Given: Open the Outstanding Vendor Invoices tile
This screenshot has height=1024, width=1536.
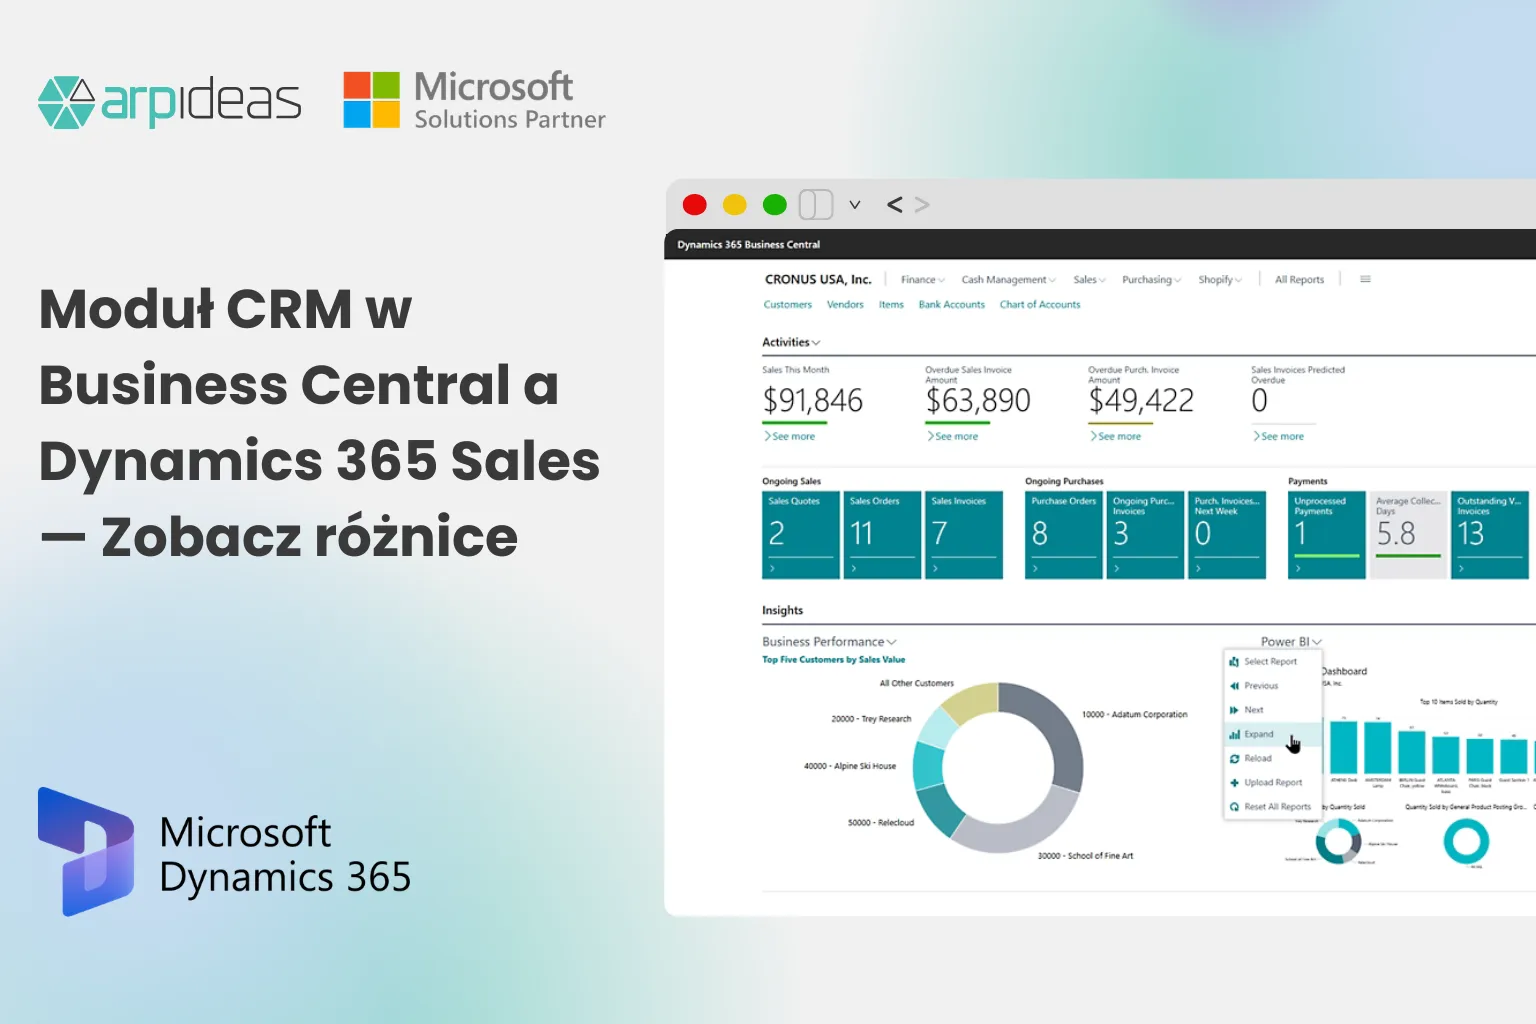Looking at the screenshot, I should (1490, 535).
